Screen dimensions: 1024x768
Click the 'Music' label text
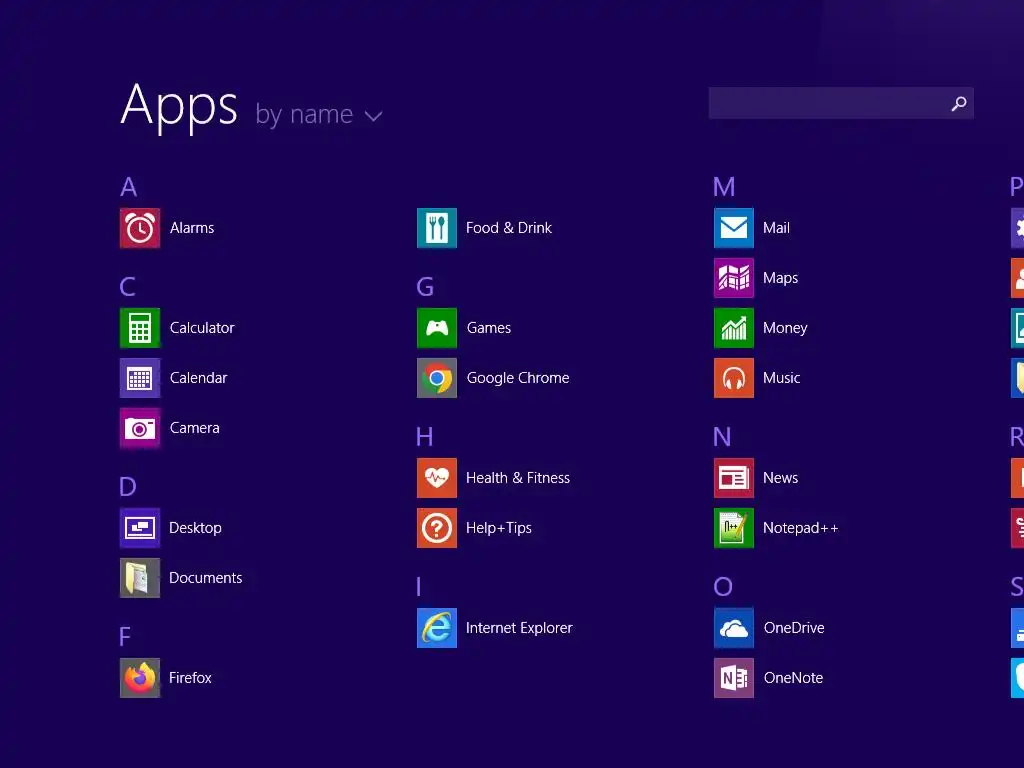coord(782,378)
